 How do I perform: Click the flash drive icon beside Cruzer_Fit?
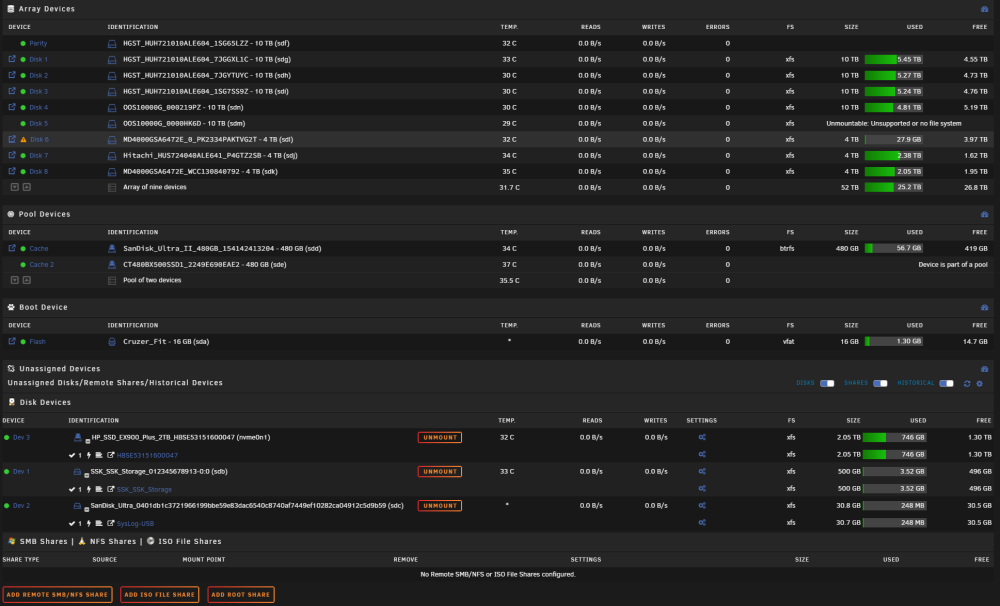tap(112, 342)
